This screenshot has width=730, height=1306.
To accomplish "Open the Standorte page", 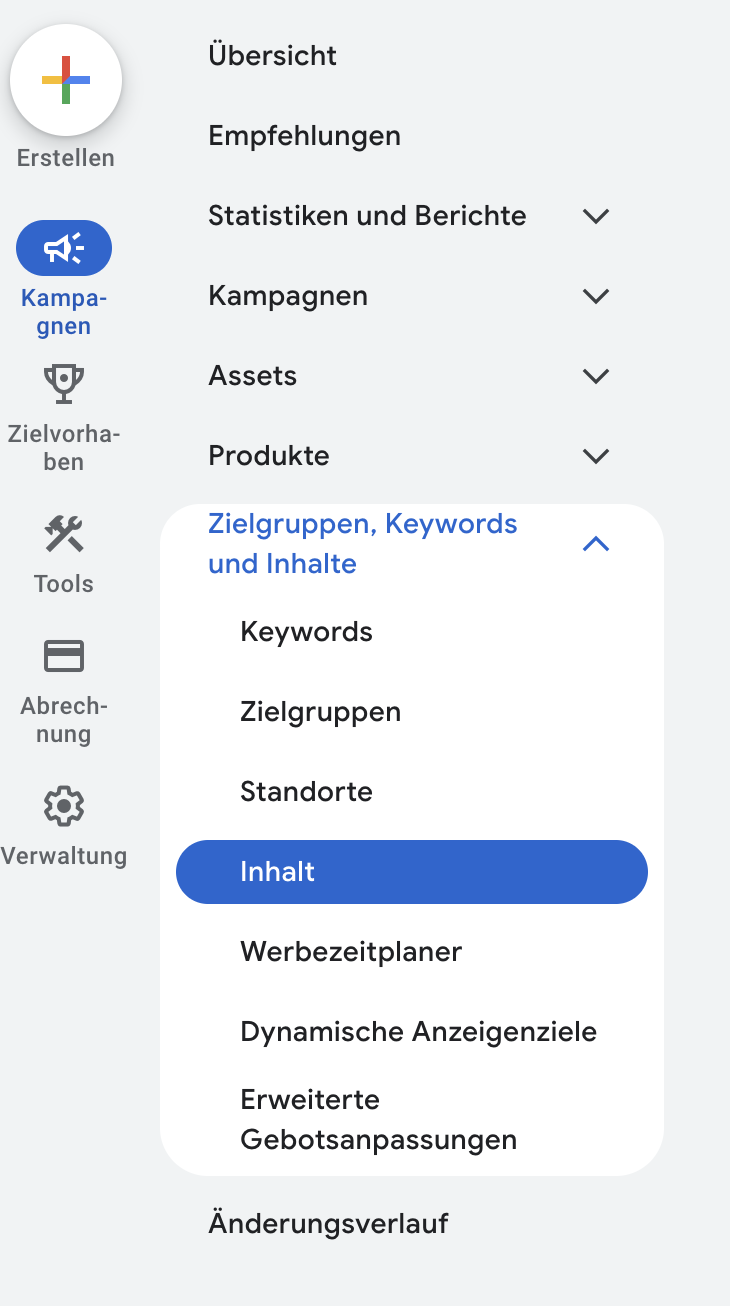I will pyautogui.click(x=308, y=791).
